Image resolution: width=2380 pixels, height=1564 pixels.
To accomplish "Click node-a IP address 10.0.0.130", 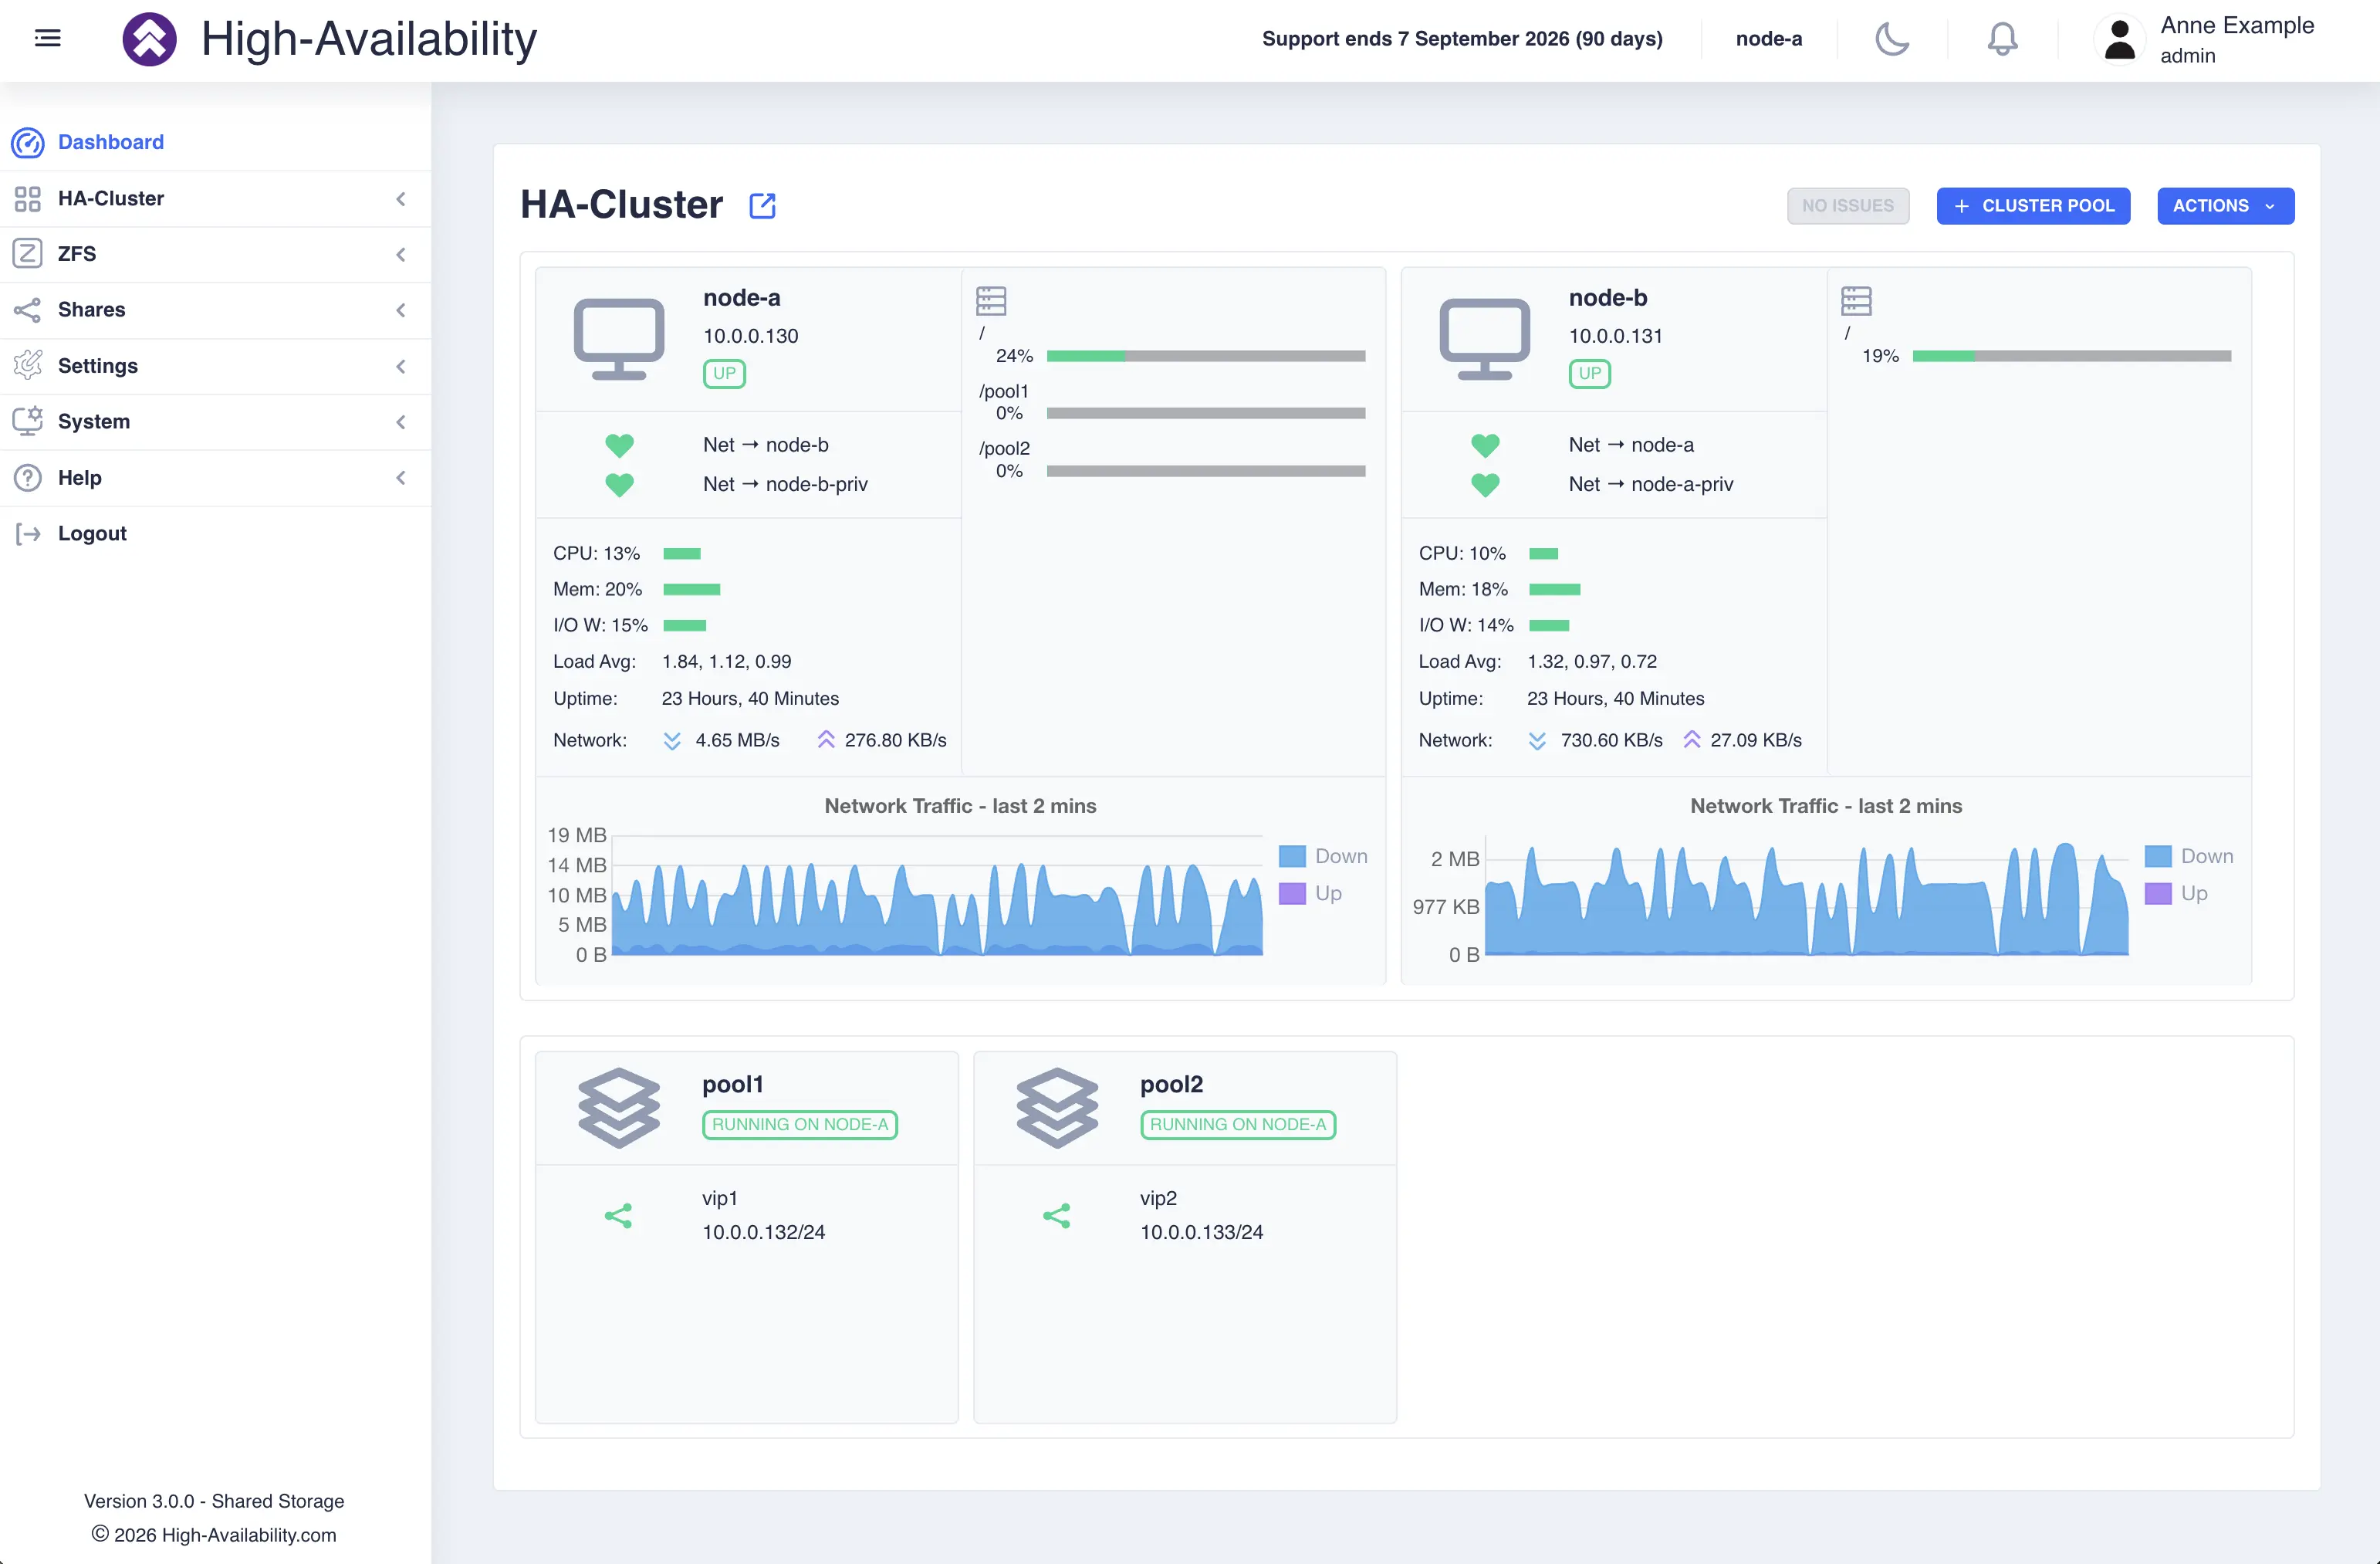I will point(751,336).
